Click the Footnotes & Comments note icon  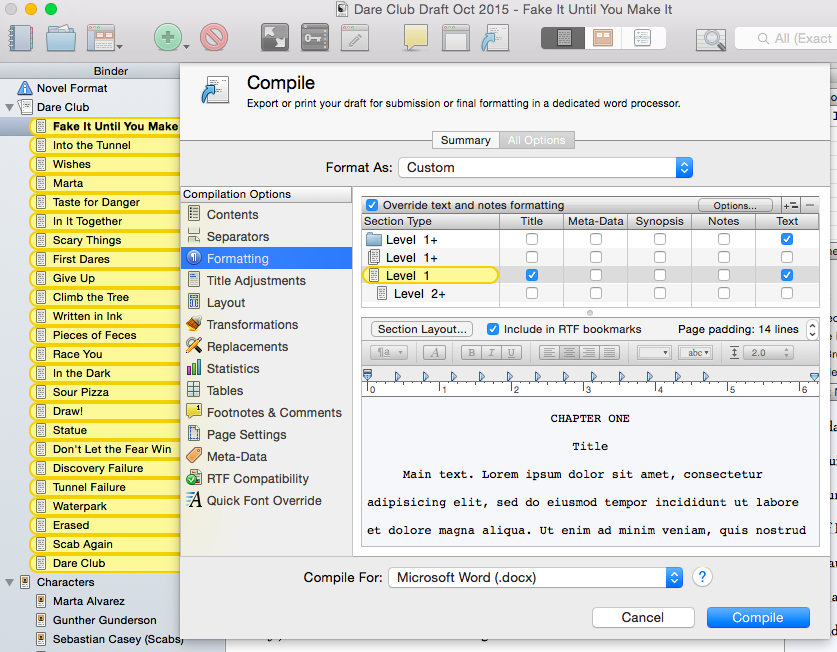tap(194, 412)
